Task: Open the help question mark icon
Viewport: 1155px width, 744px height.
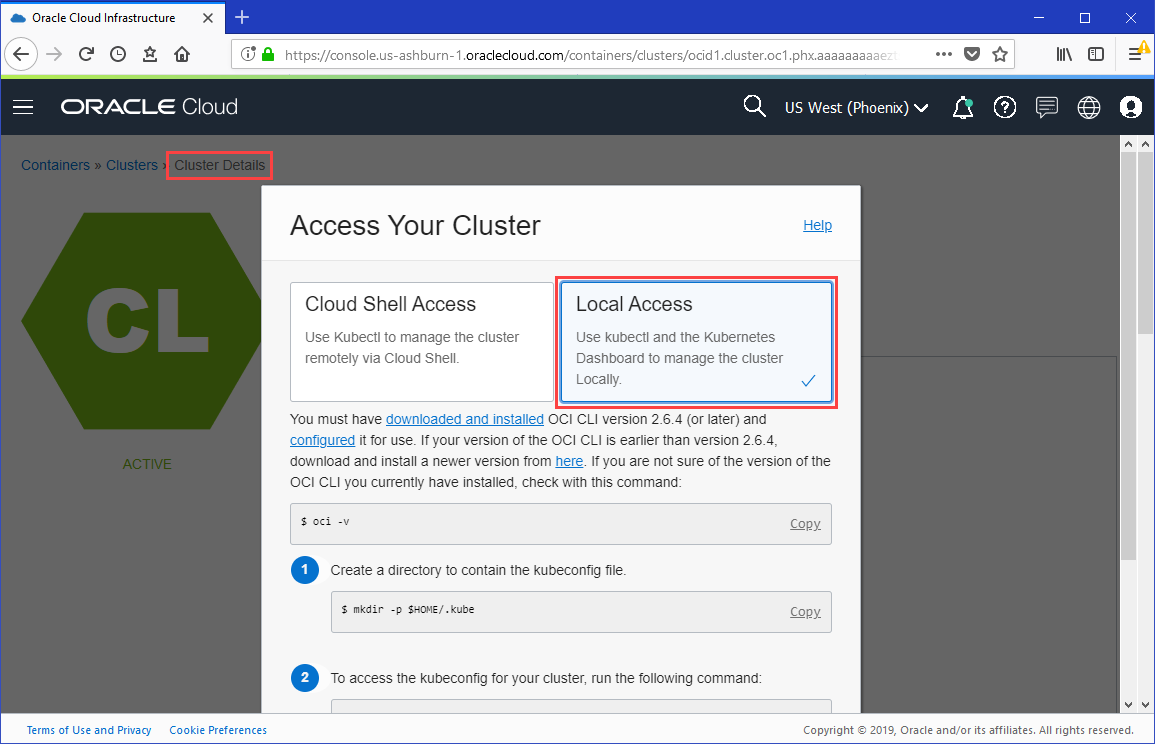Action: pyautogui.click(x=1005, y=108)
